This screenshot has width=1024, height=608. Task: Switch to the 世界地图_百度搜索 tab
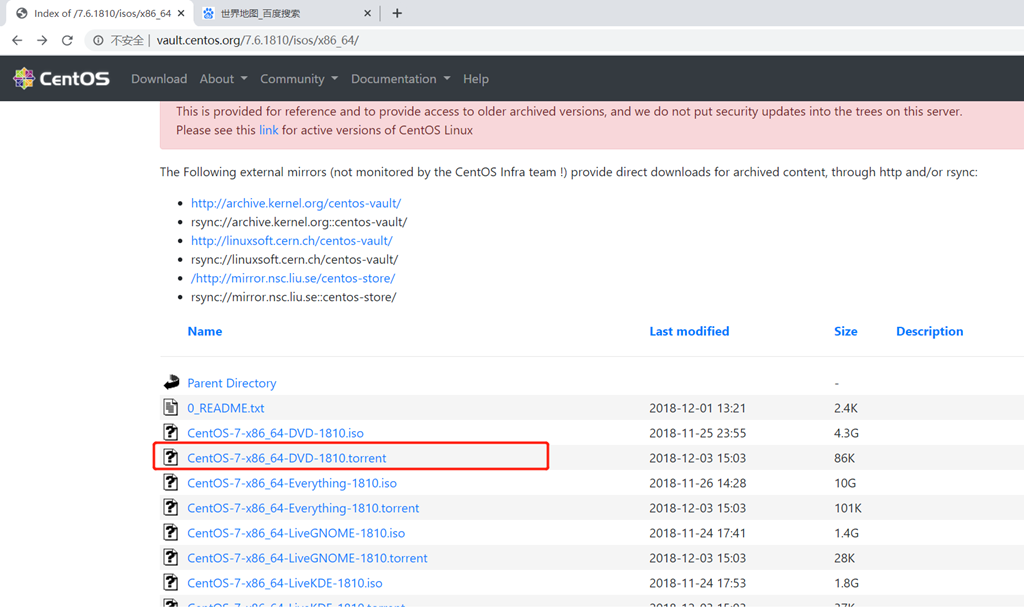pos(287,13)
